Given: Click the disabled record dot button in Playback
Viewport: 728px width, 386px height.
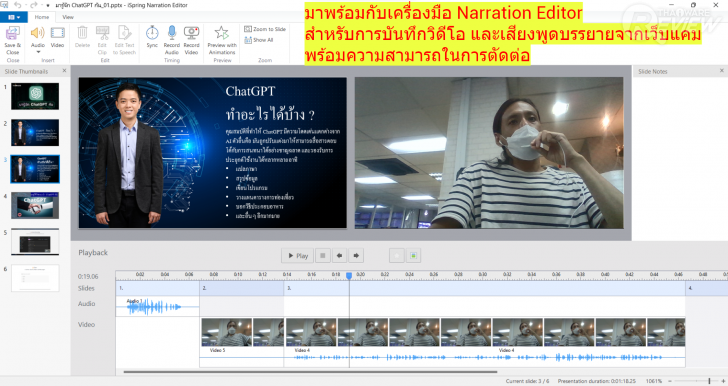Looking at the screenshot, I should pos(396,255).
